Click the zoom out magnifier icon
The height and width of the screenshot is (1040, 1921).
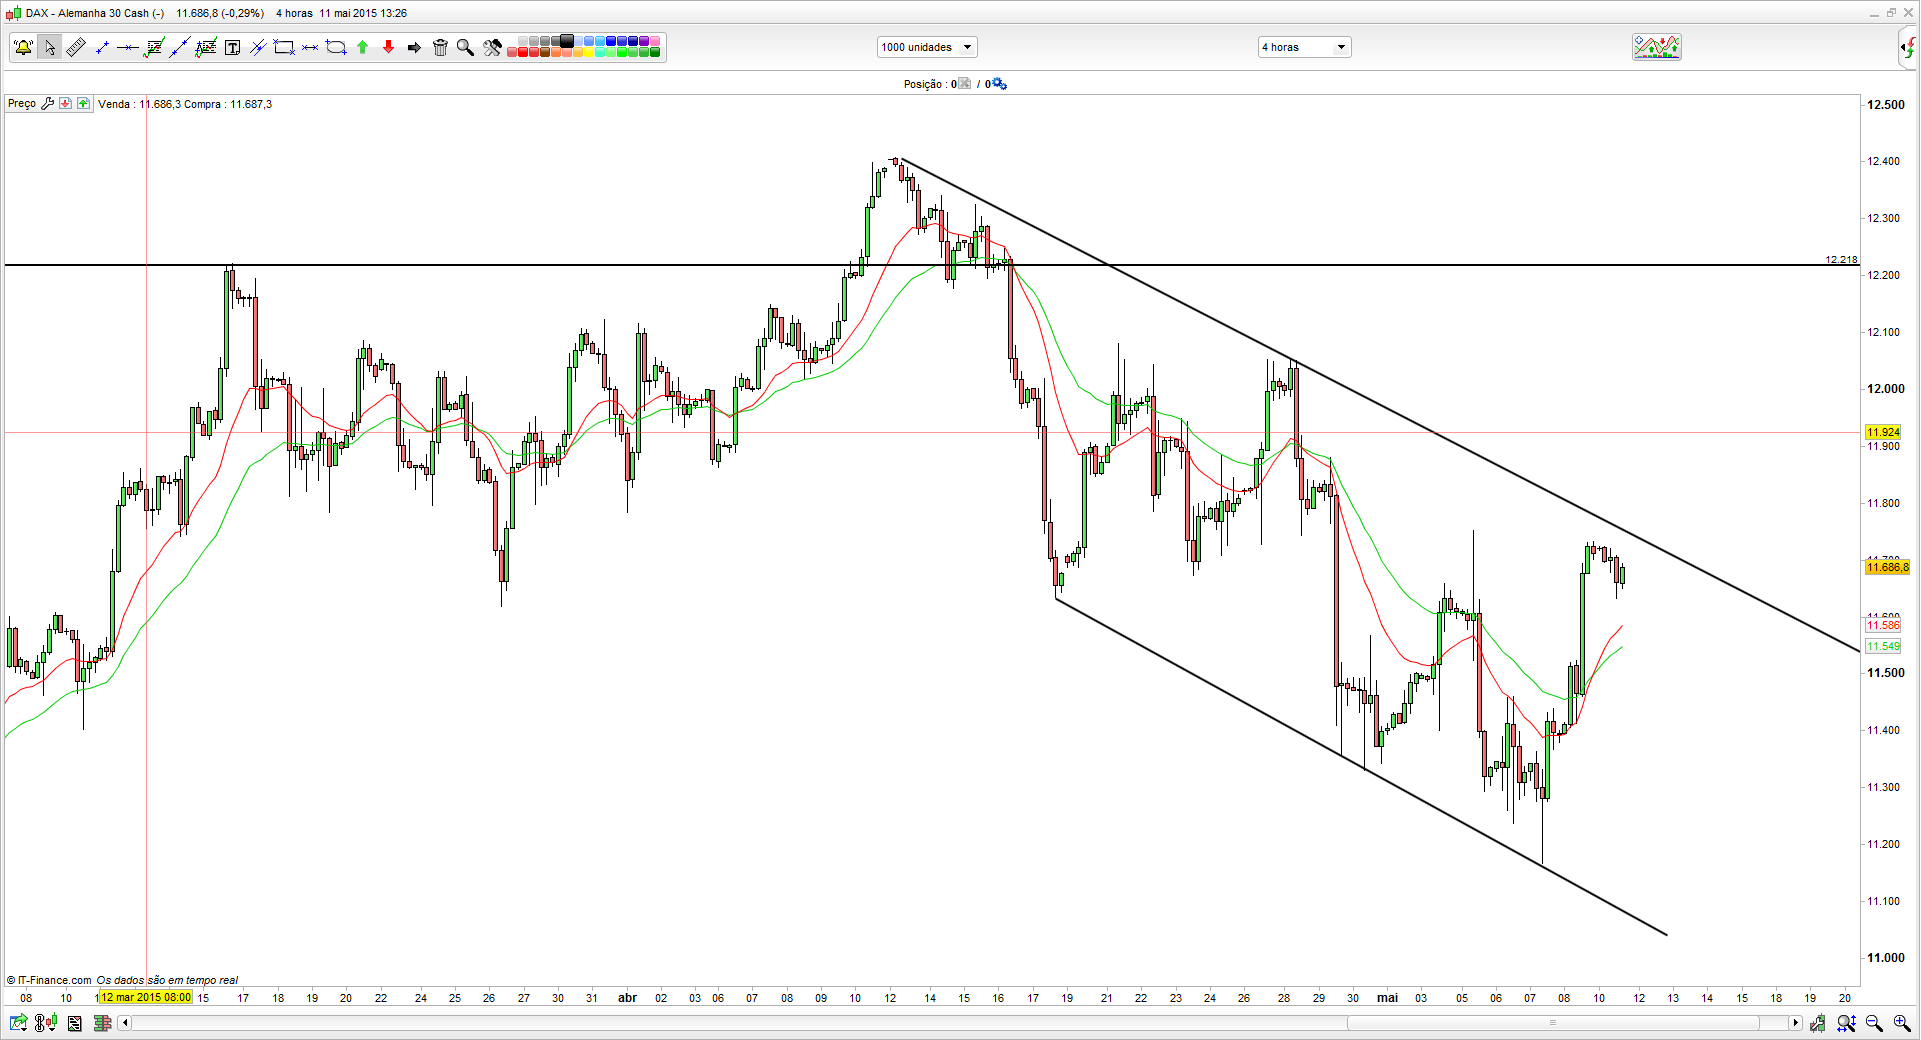pyautogui.click(x=1874, y=1023)
